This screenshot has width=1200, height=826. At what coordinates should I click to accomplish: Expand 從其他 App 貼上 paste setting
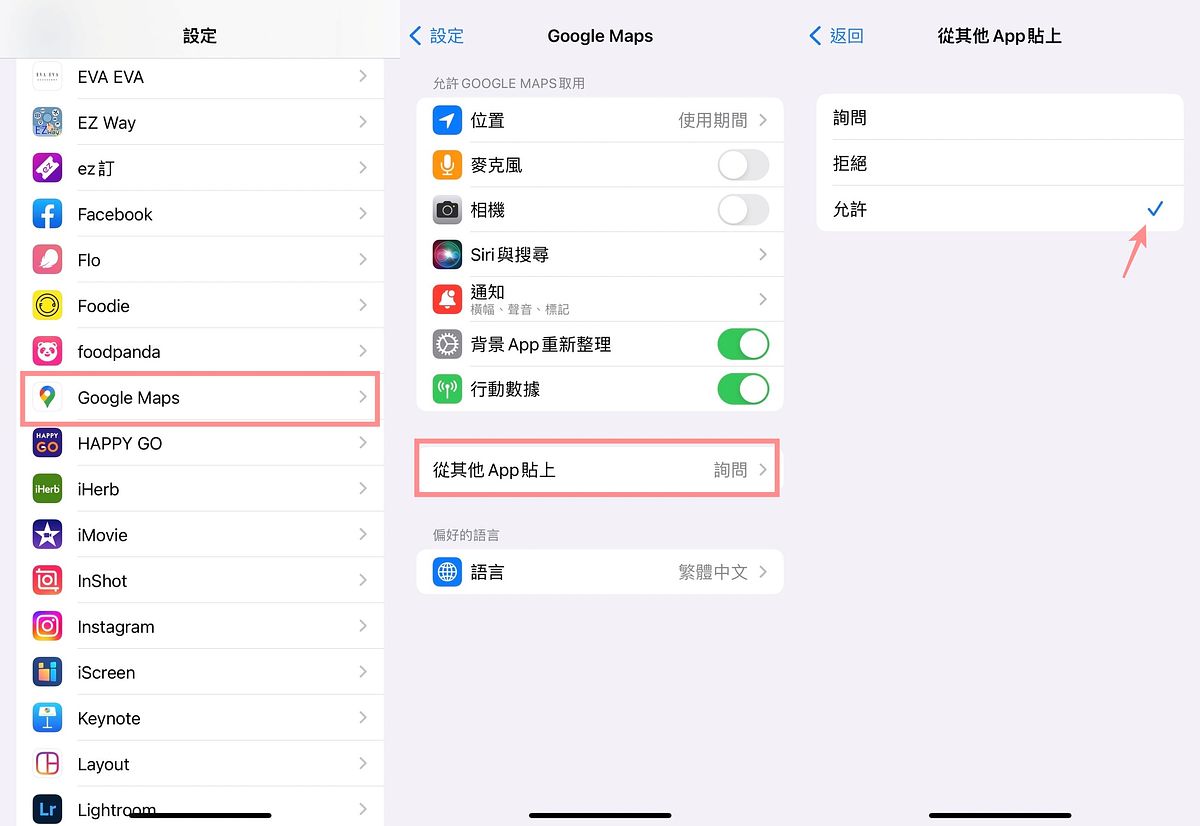(x=599, y=469)
